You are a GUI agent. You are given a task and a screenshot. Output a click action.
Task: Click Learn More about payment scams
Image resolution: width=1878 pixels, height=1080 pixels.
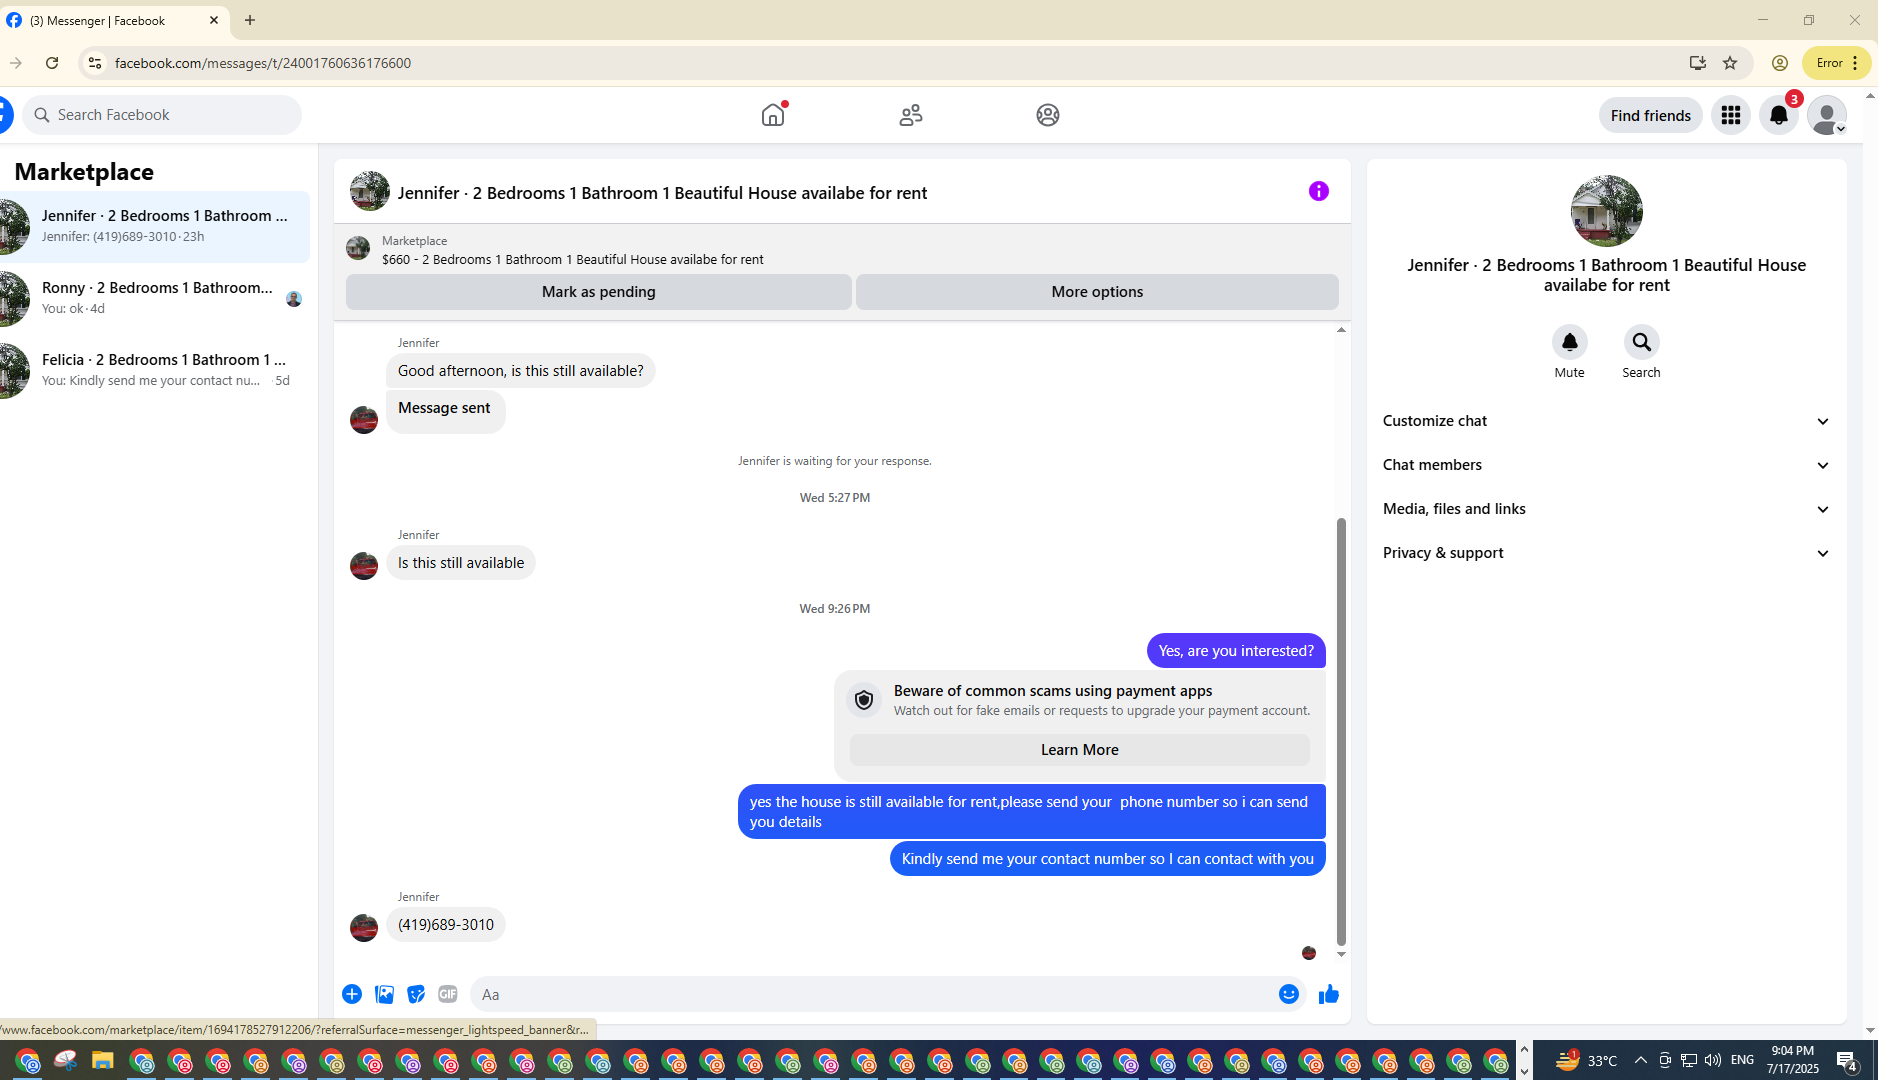click(x=1080, y=750)
